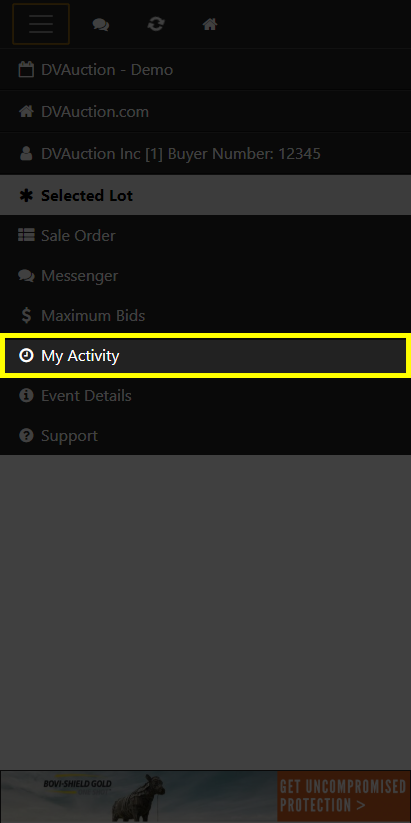Click the asterisk icon on Selected Lot
This screenshot has width=411, height=823.
[x=26, y=195]
